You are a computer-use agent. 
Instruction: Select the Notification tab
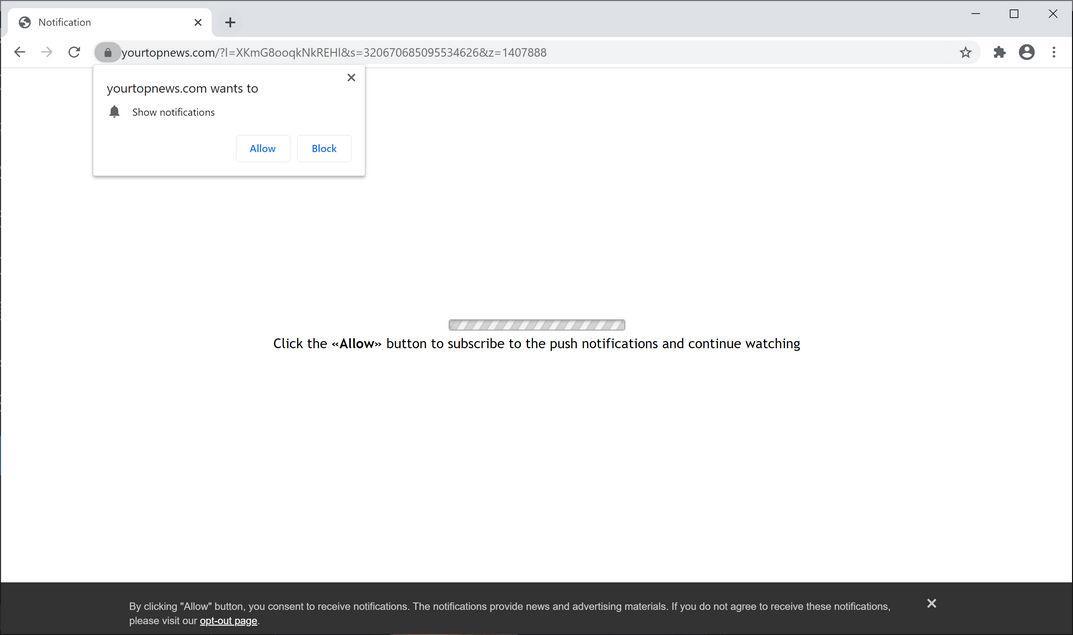click(109, 23)
